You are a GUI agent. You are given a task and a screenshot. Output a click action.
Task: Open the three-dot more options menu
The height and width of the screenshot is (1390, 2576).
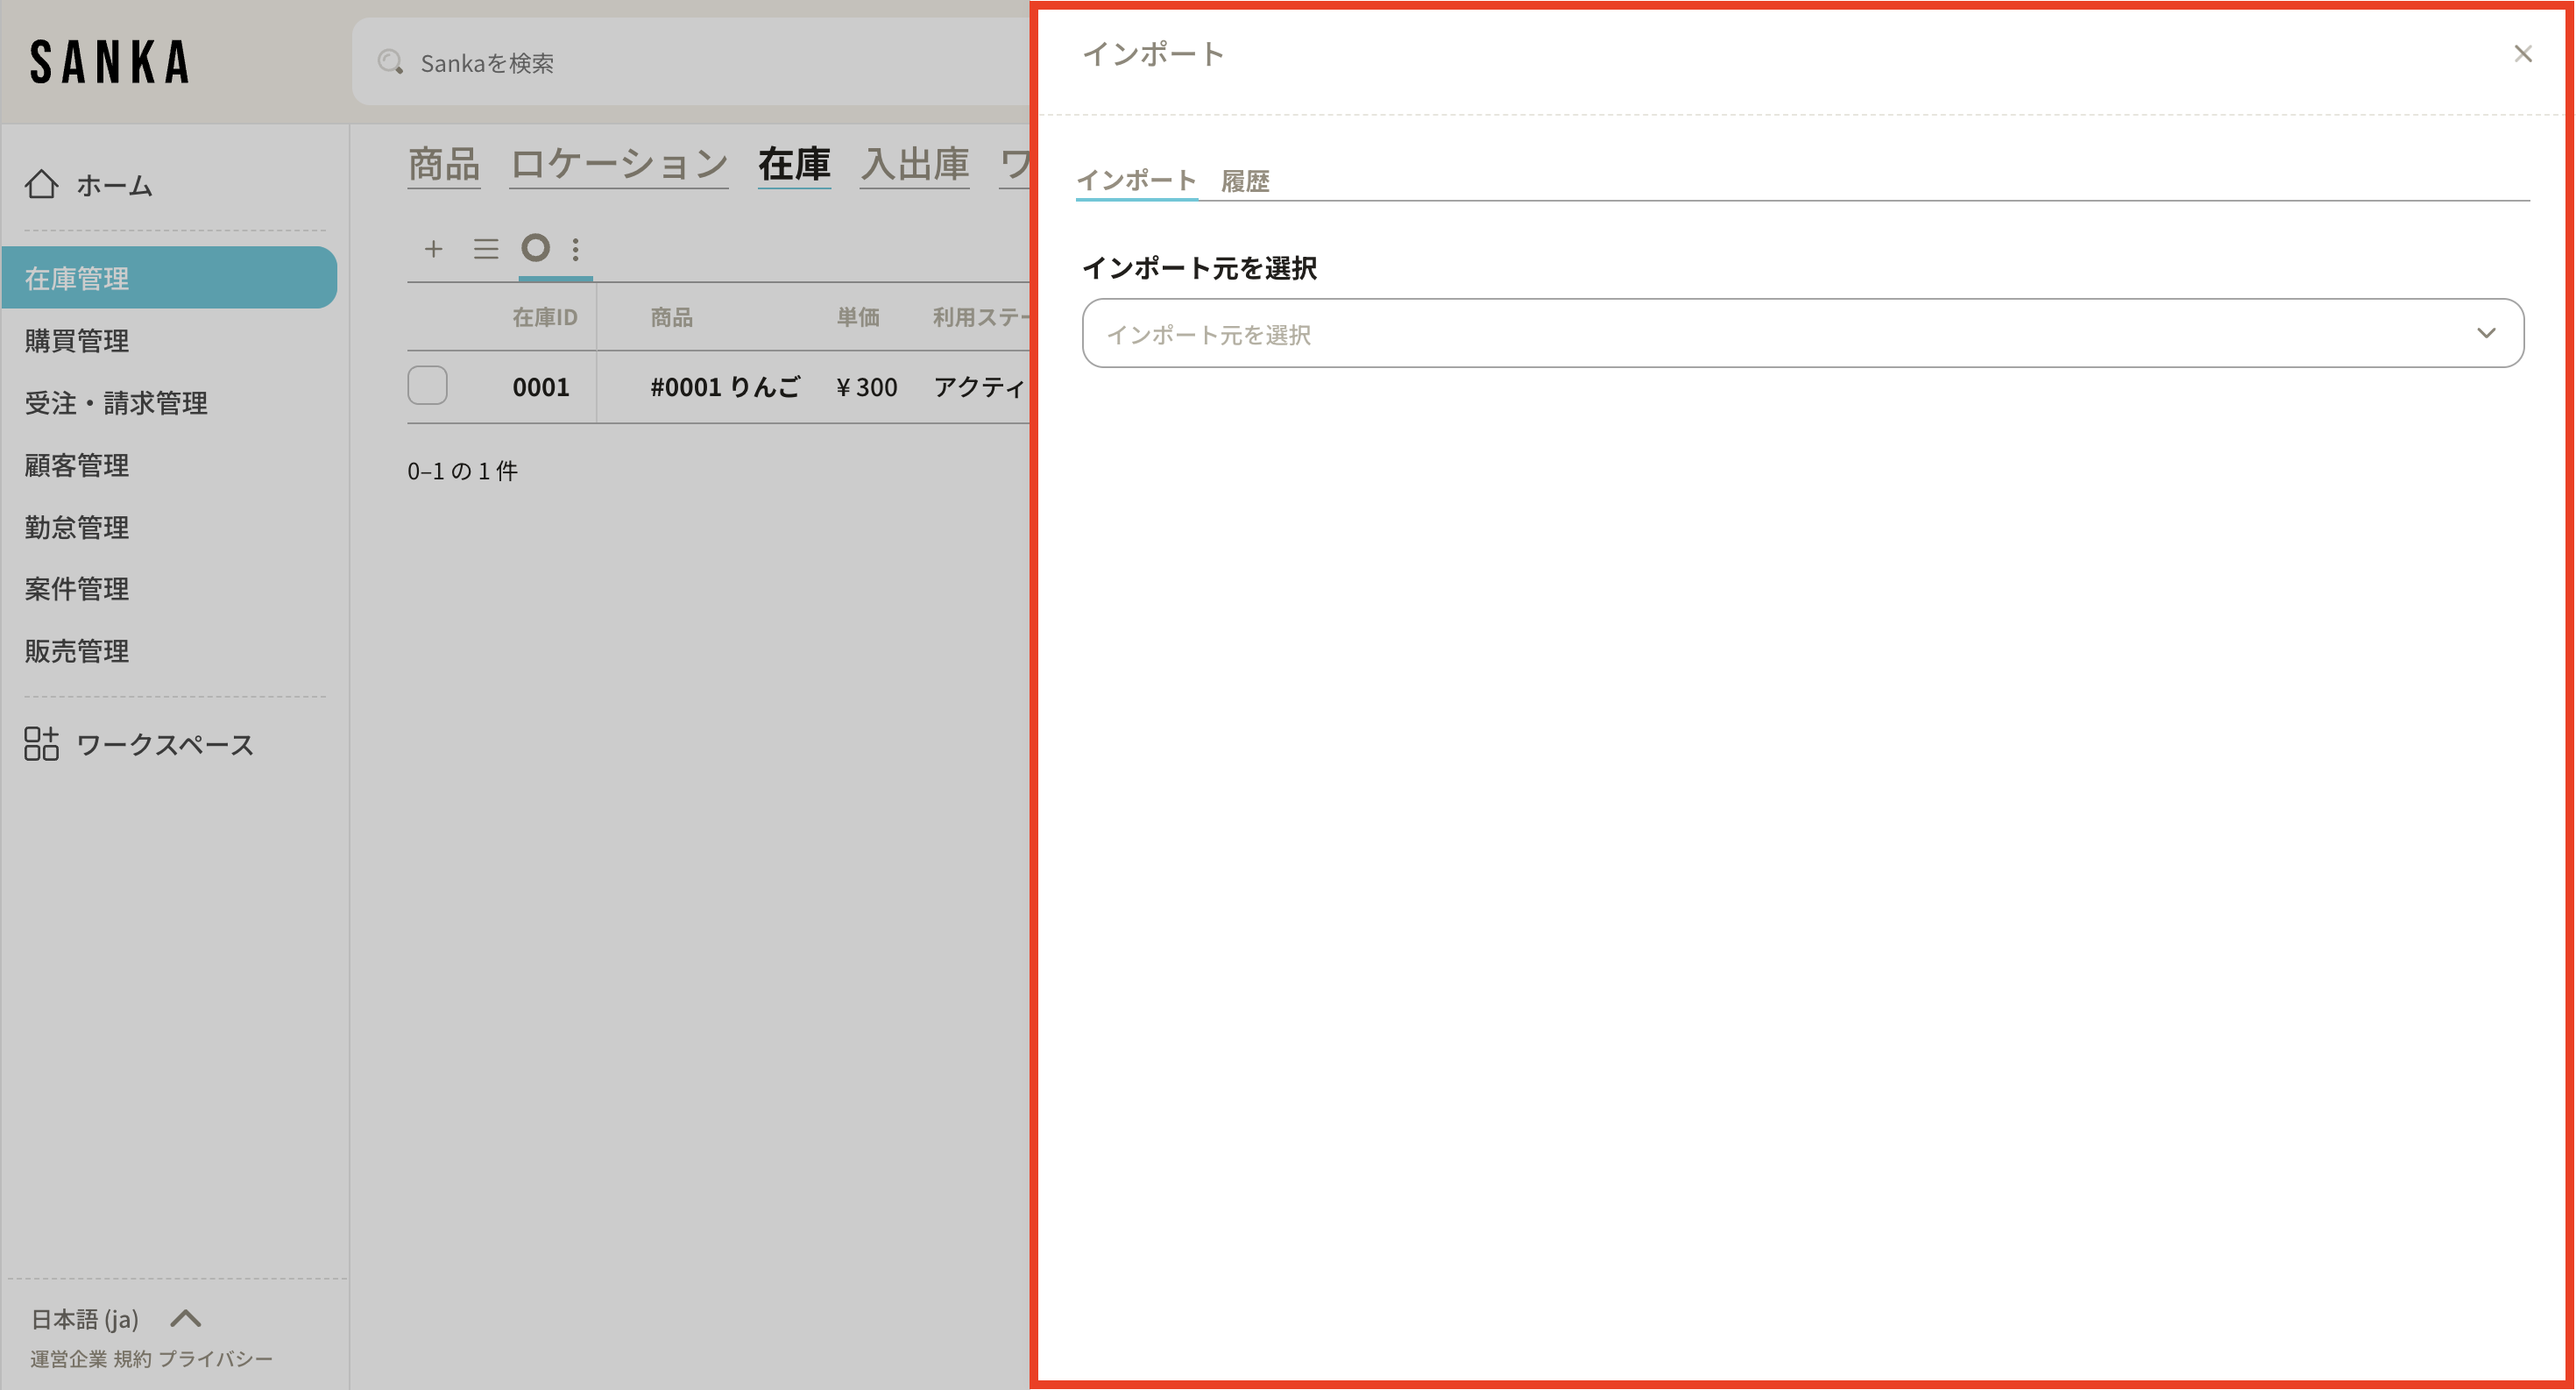click(x=576, y=249)
